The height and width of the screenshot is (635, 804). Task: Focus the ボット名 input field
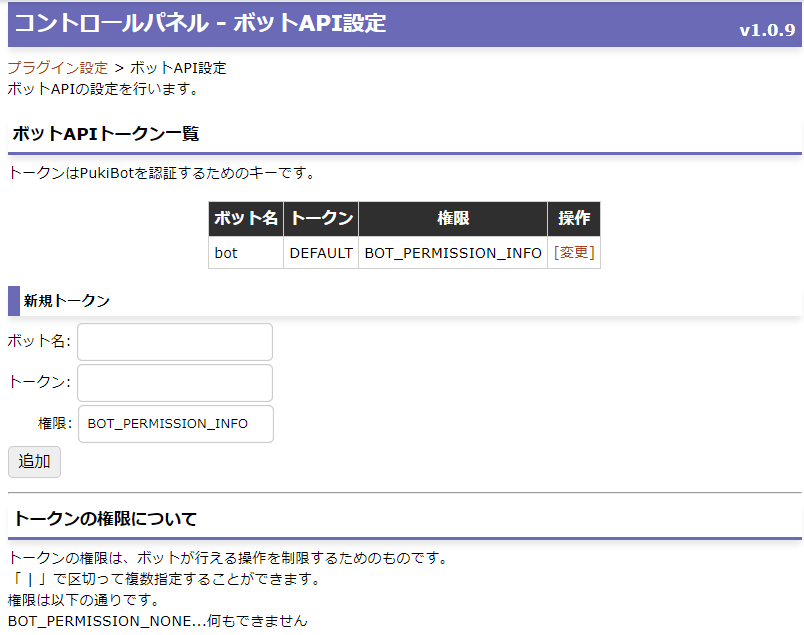pos(175,342)
